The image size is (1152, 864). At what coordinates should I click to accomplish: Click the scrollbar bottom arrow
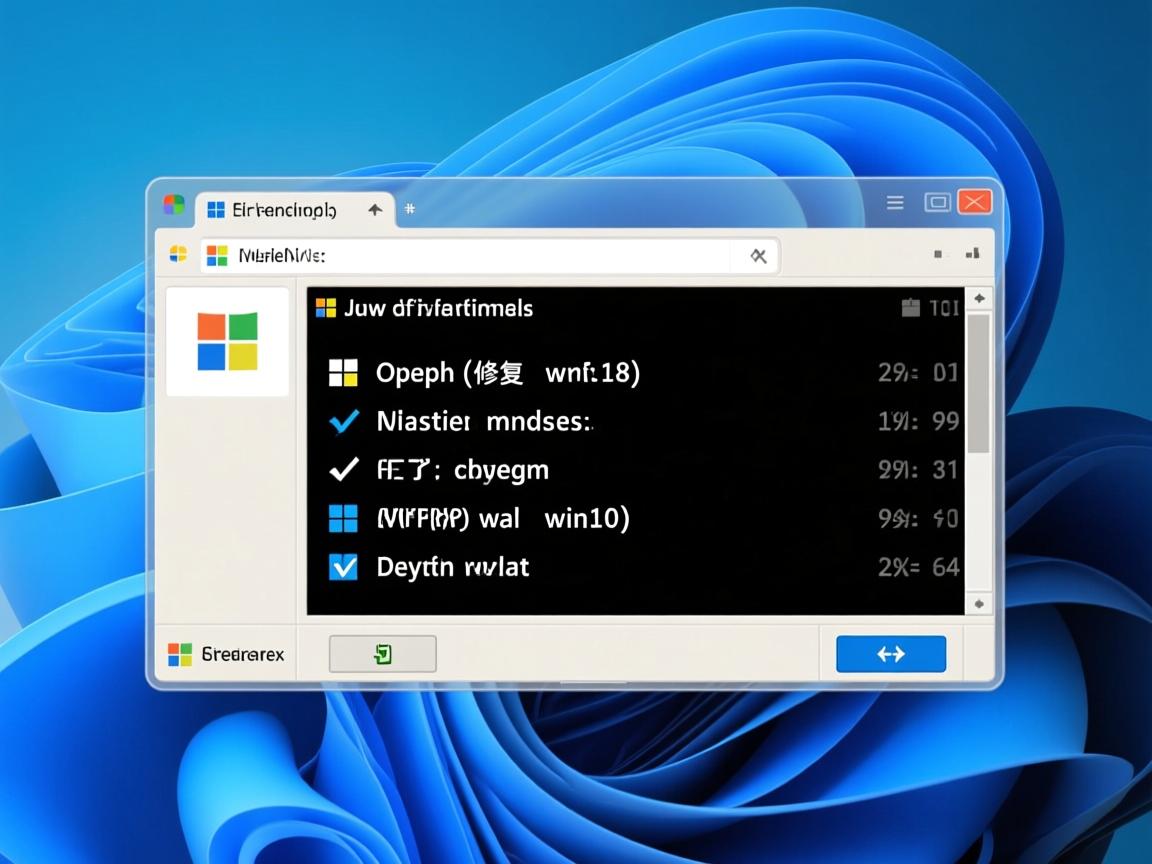click(979, 603)
